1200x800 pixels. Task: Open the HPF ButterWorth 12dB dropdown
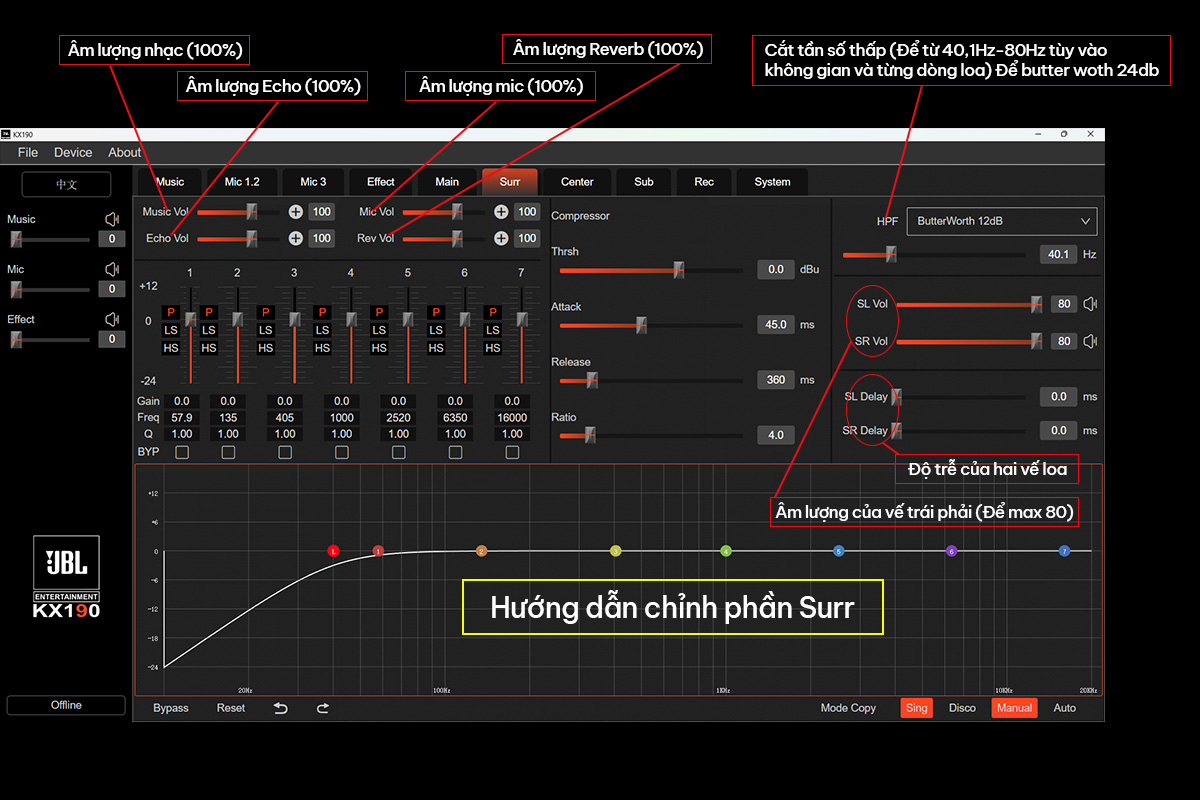[1001, 221]
